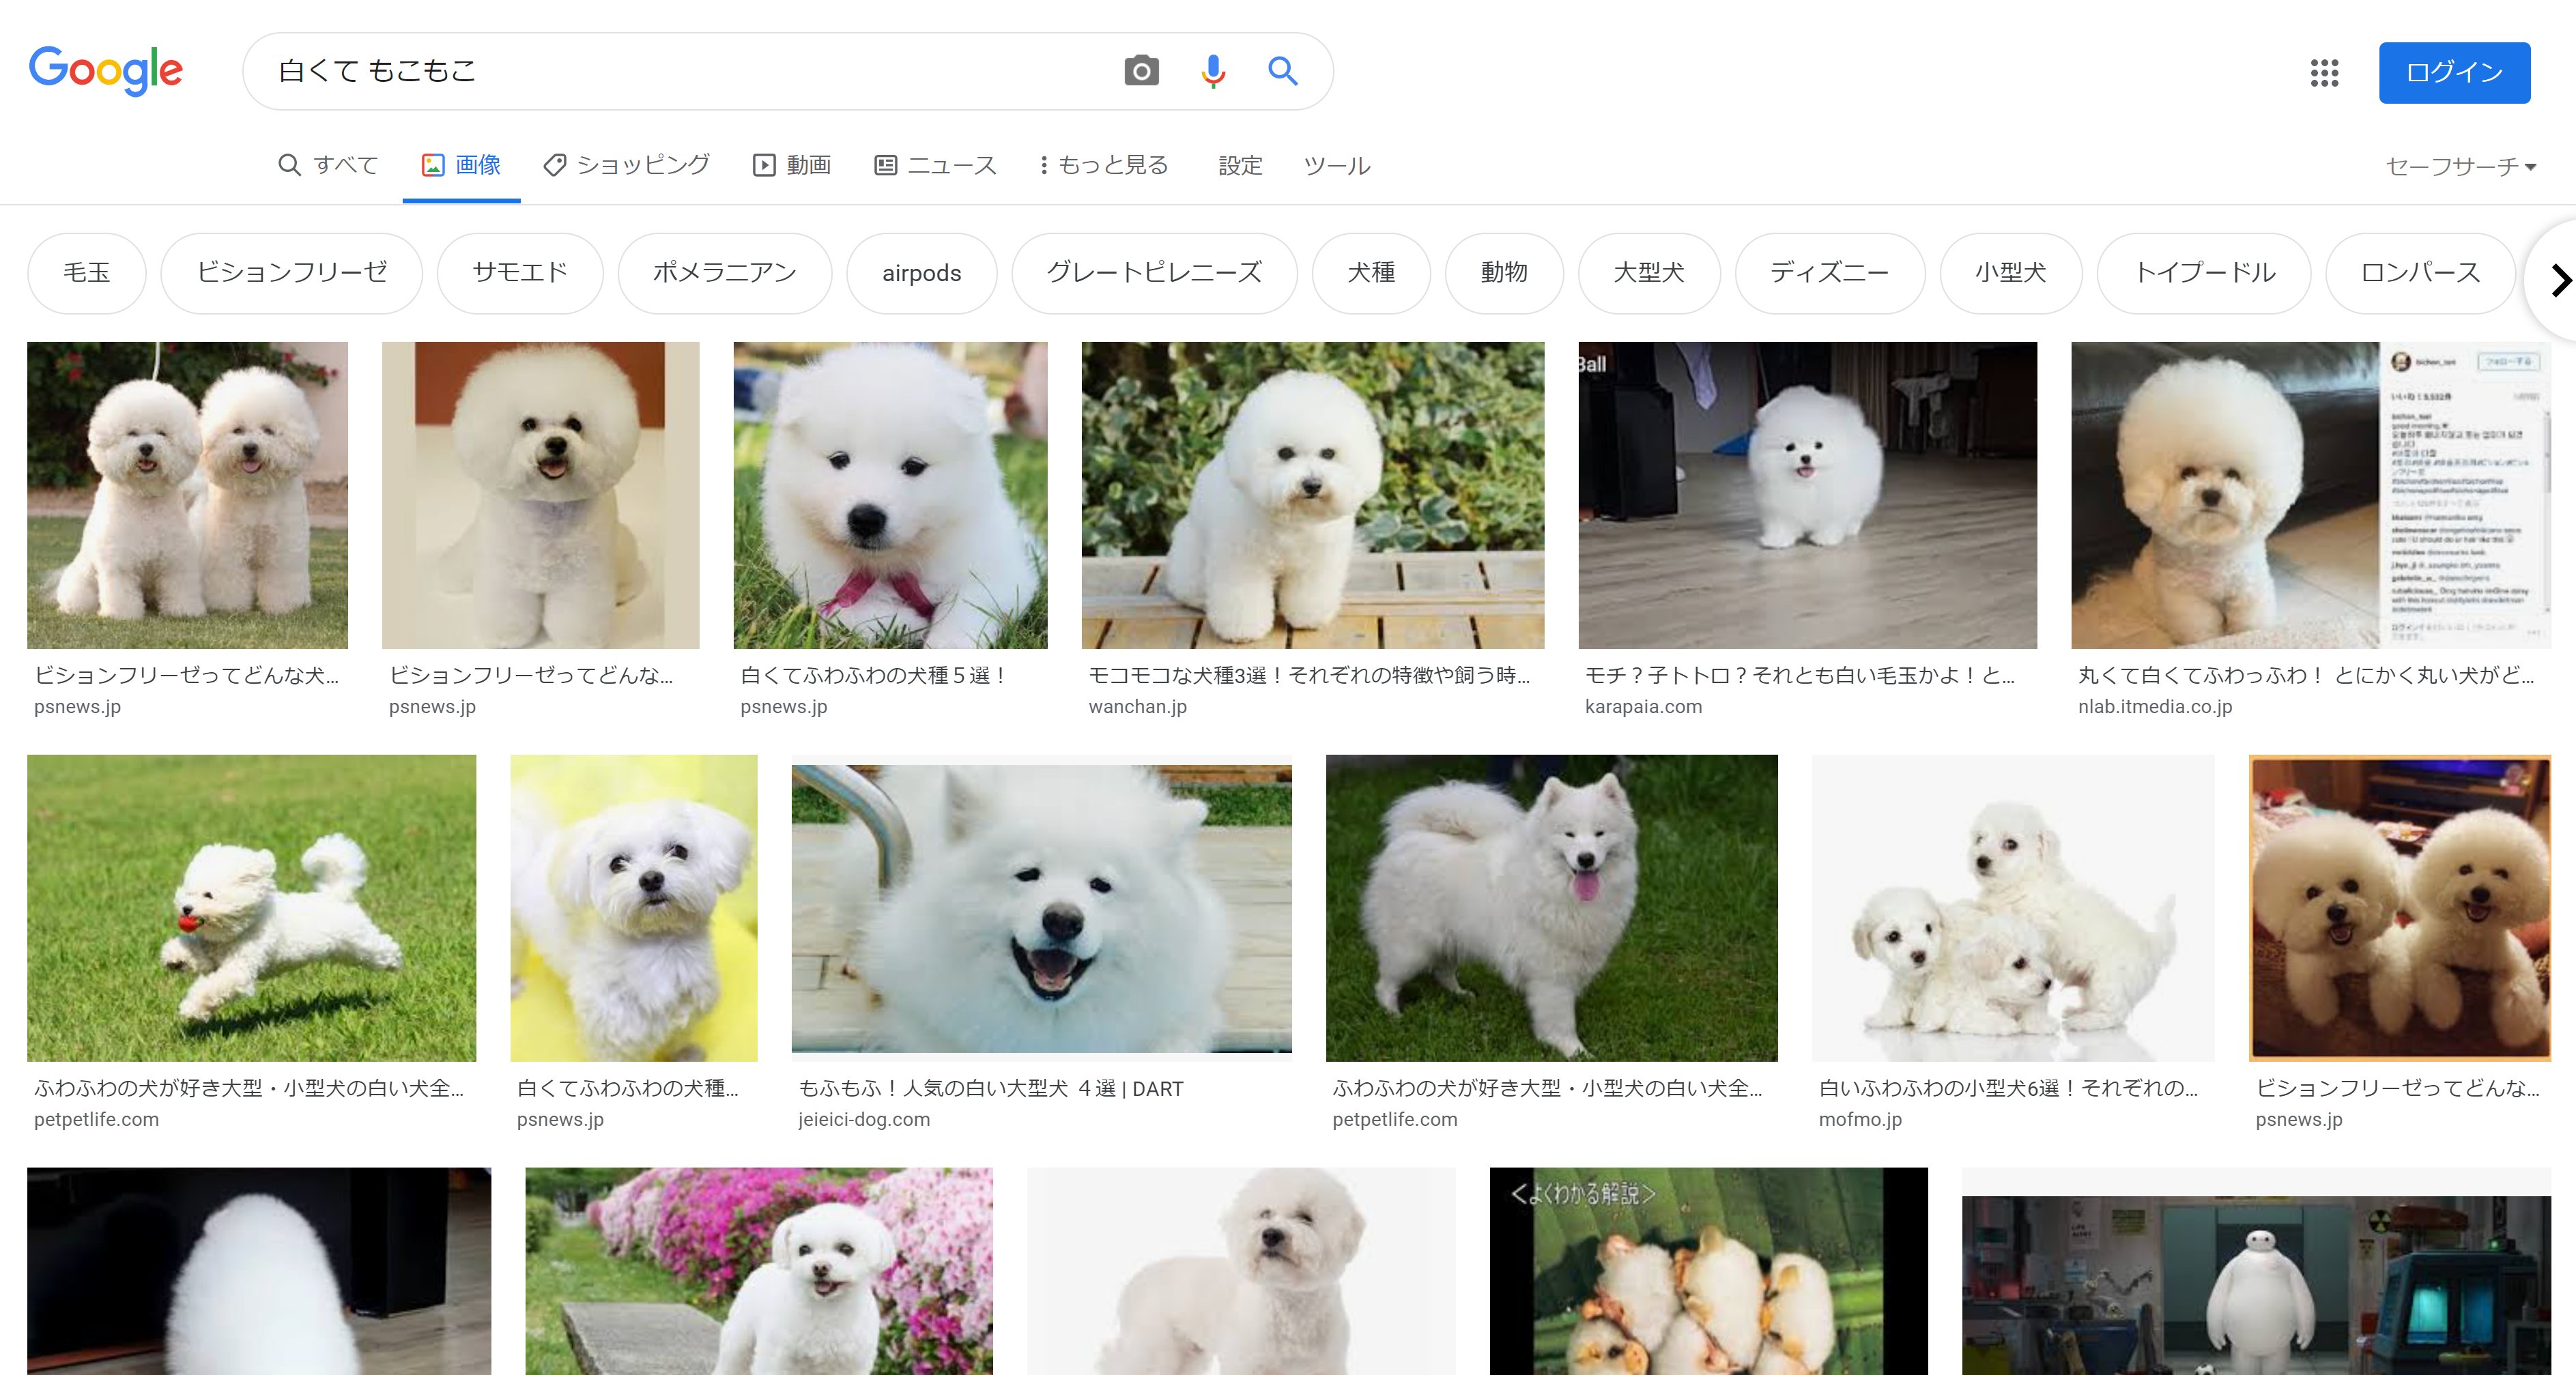
Task: Switch to the すべて tab
Action: 328,165
